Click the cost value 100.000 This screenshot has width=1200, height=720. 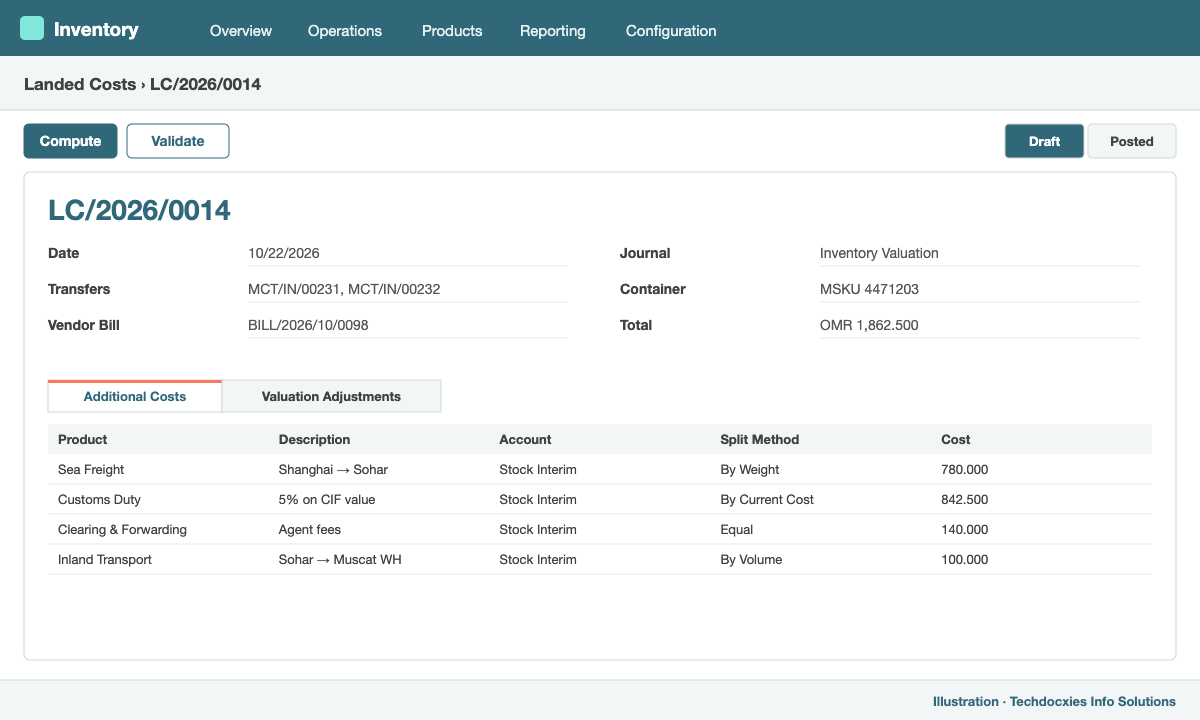pos(965,559)
